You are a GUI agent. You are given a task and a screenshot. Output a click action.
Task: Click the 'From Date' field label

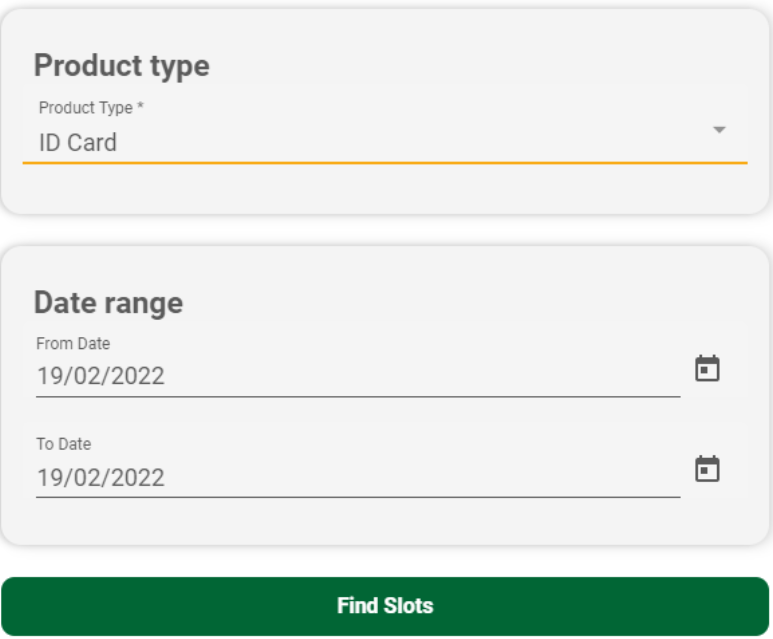click(x=73, y=343)
